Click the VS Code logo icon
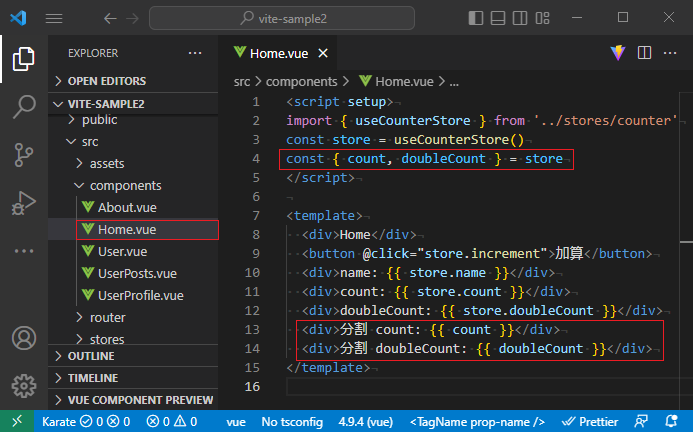 tap(18, 18)
